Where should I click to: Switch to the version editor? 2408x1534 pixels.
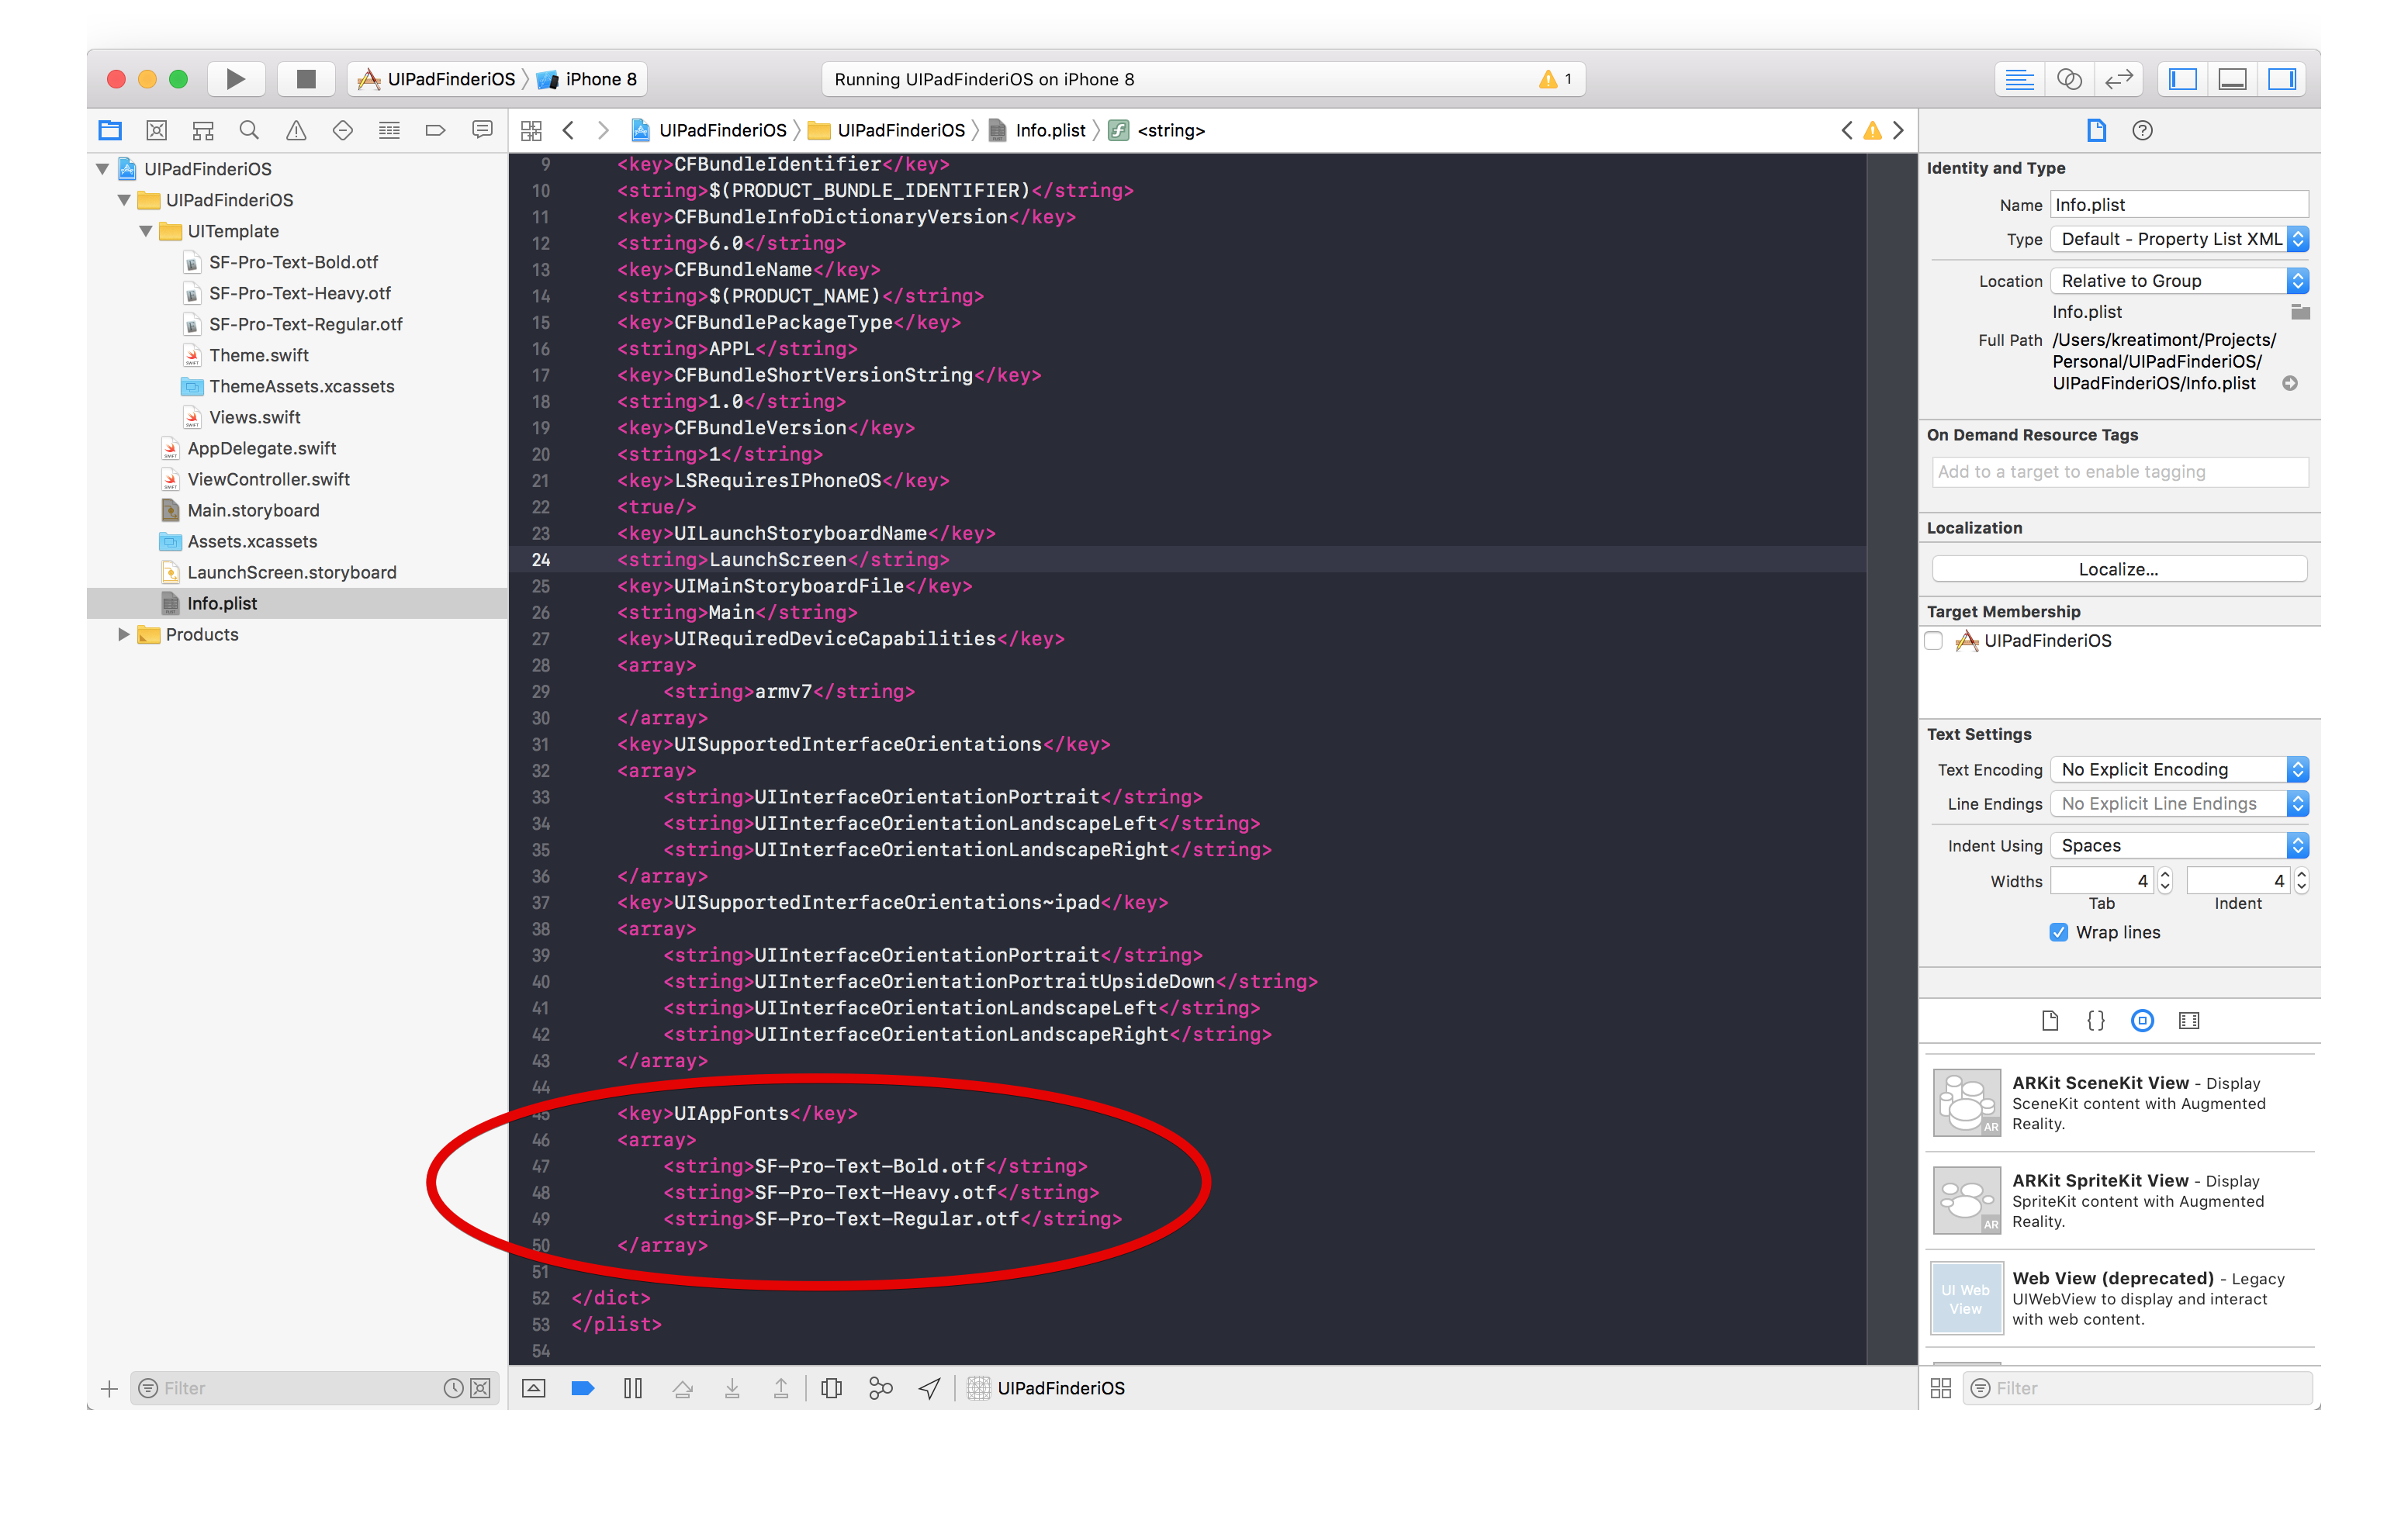click(2118, 79)
